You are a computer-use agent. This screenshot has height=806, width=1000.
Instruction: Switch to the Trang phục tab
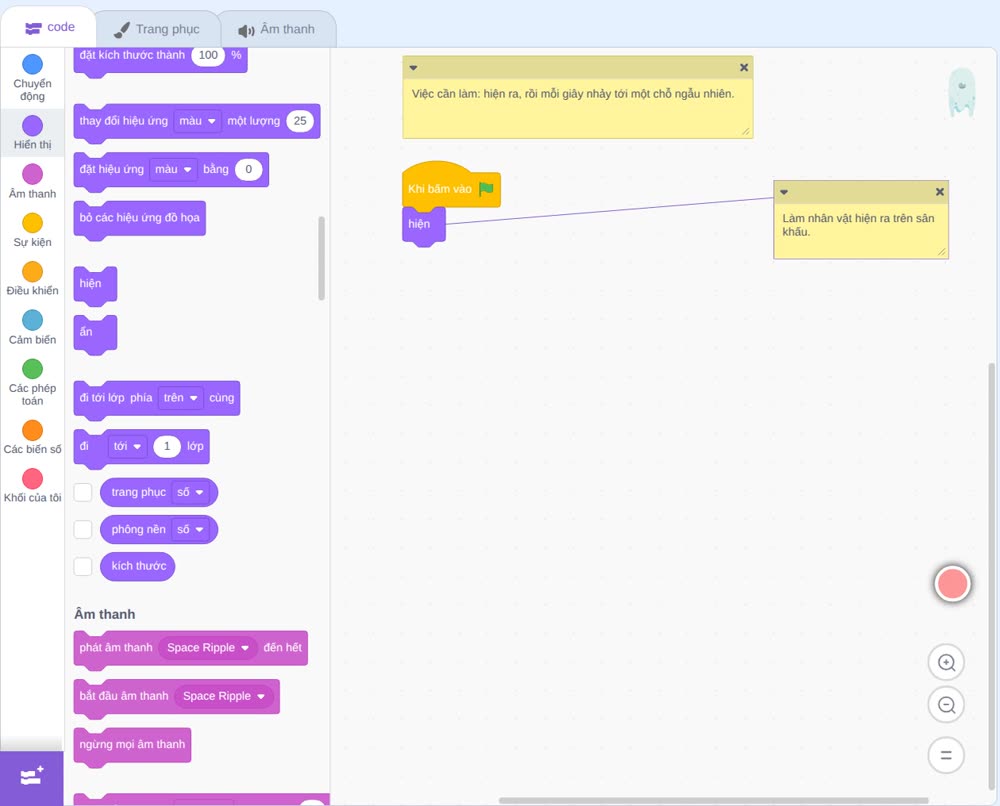pos(156,29)
